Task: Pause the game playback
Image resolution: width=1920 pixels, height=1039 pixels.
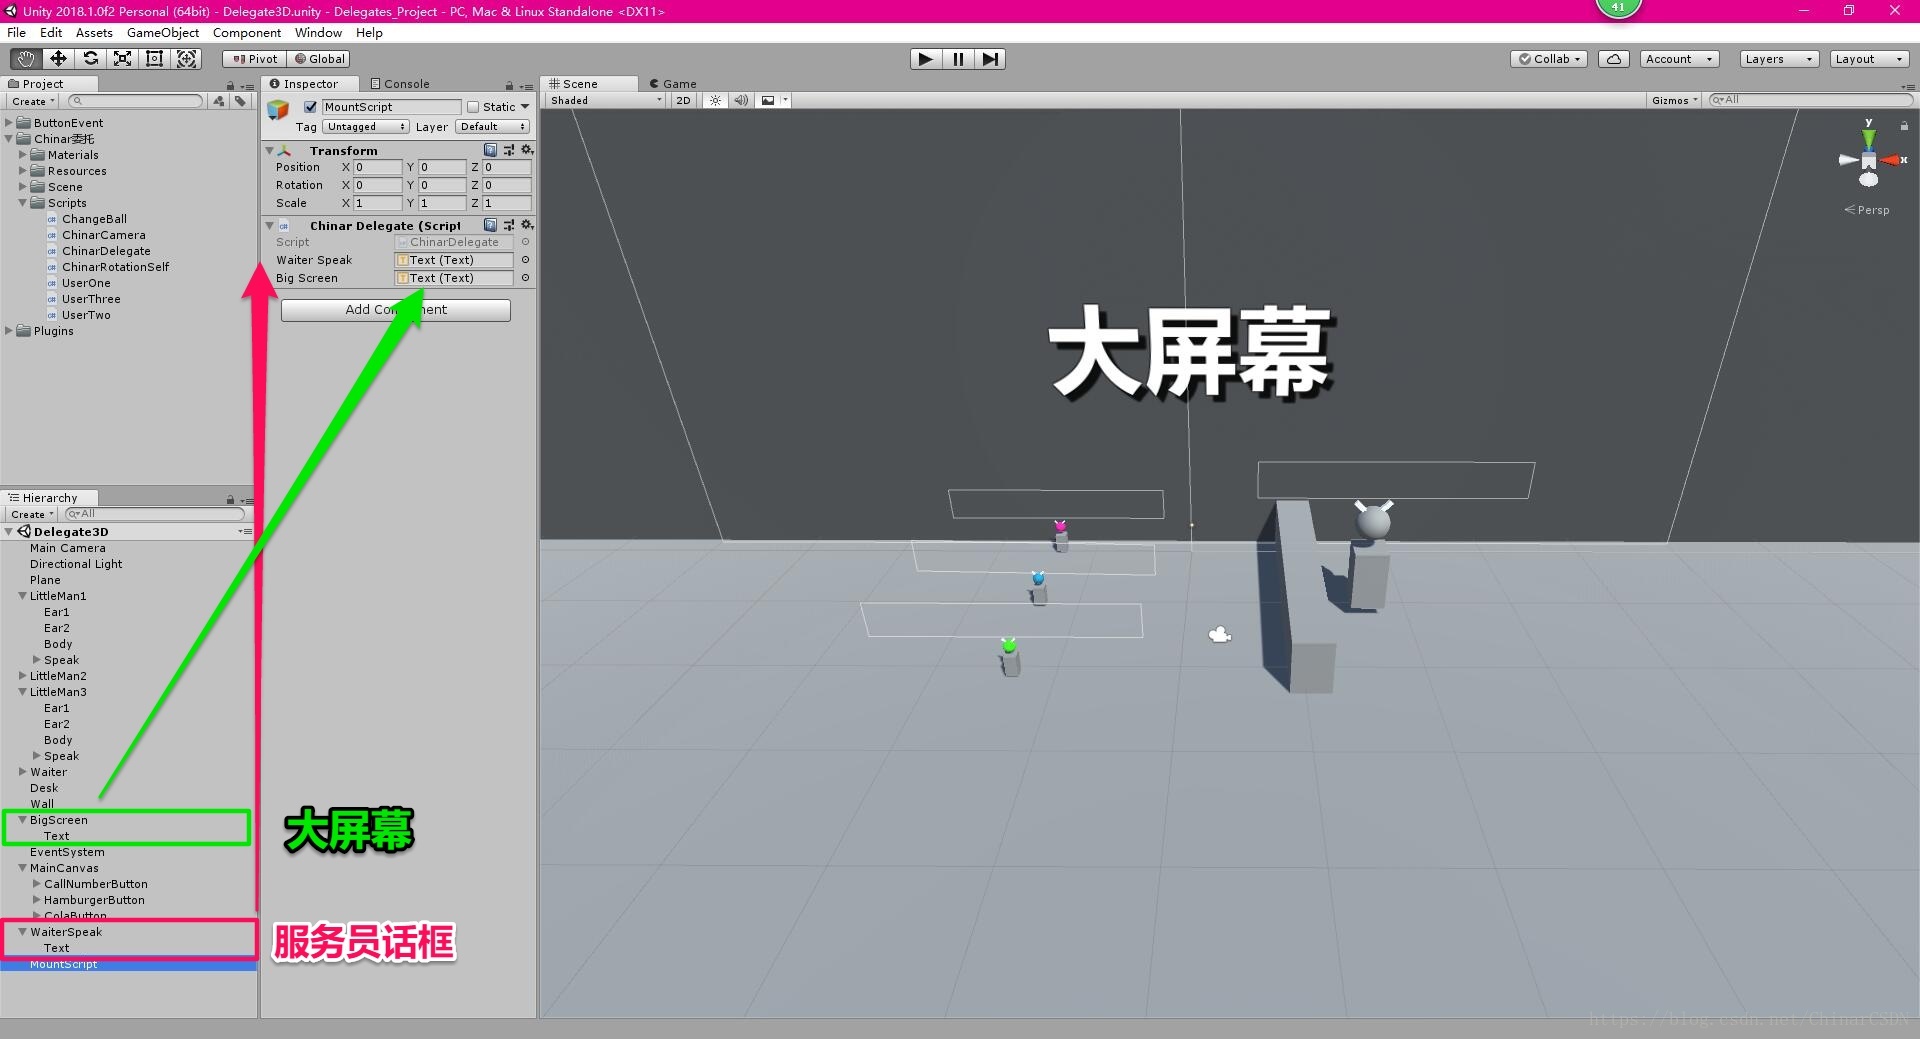Action: [x=958, y=59]
